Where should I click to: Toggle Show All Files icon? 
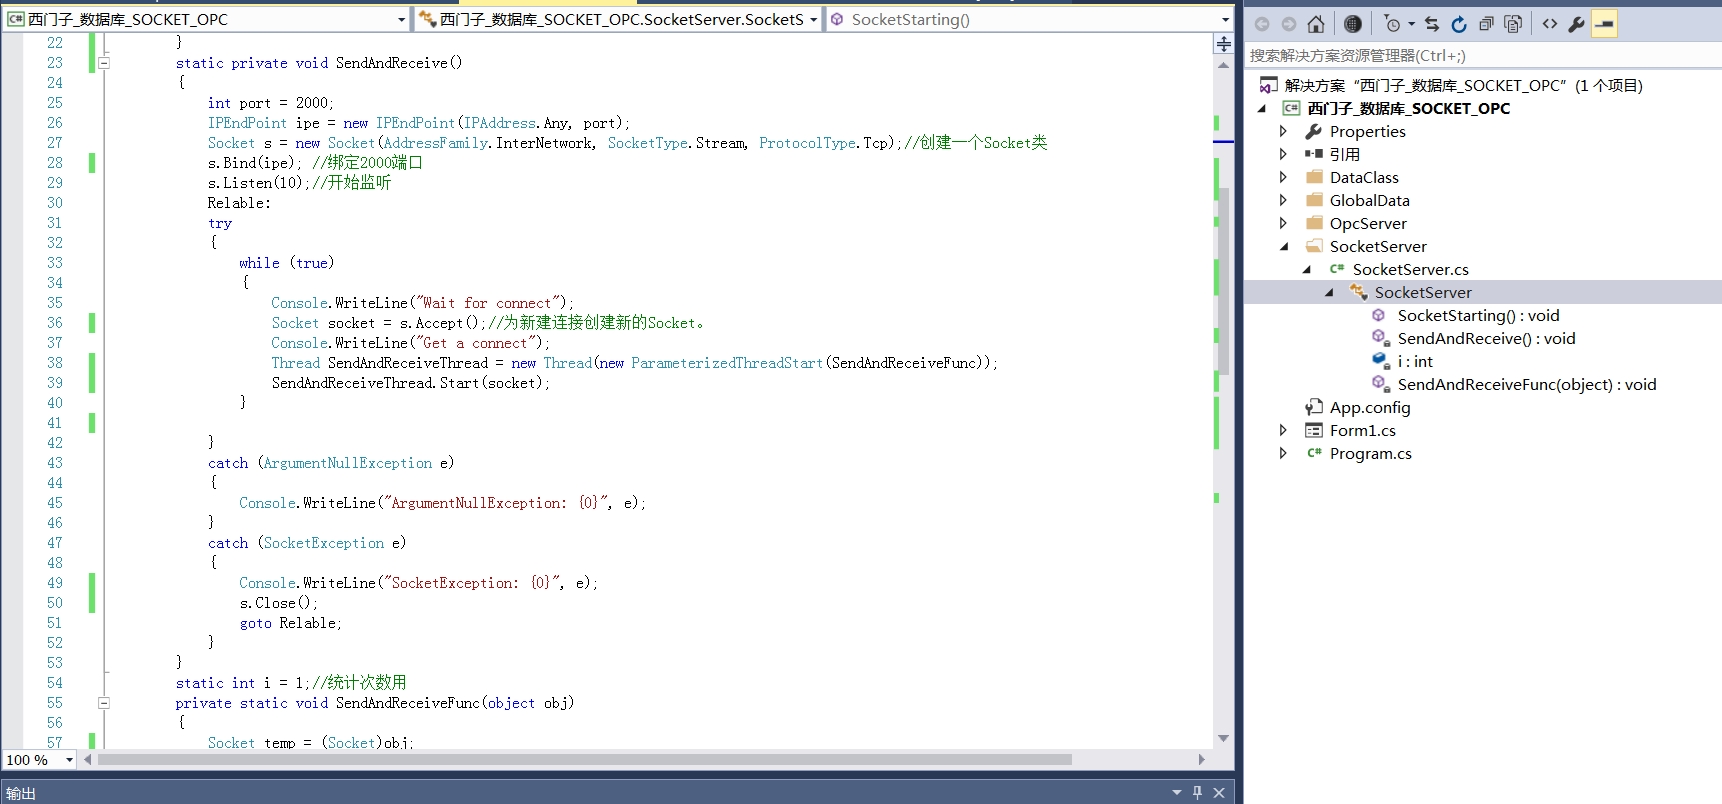(1513, 24)
